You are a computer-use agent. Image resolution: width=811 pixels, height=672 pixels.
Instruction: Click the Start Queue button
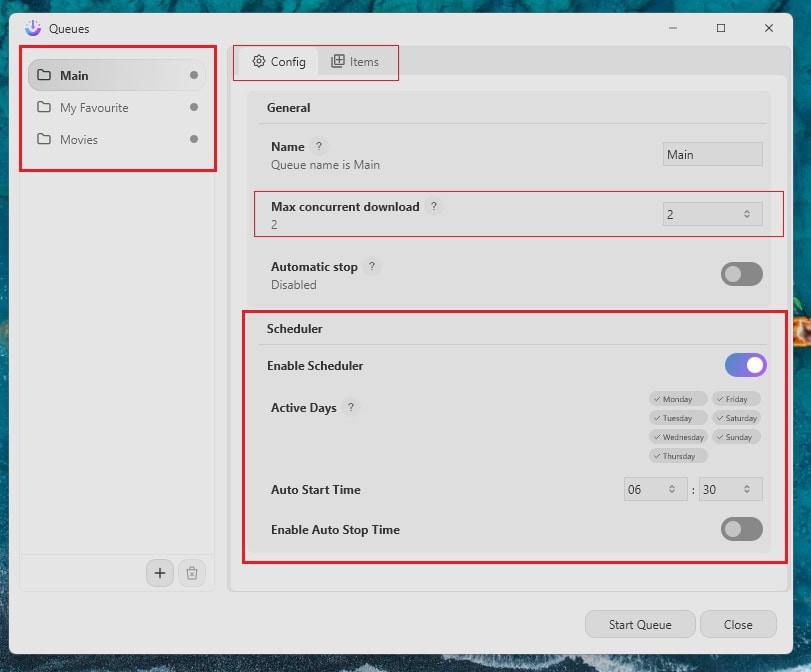(x=640, y=624)
